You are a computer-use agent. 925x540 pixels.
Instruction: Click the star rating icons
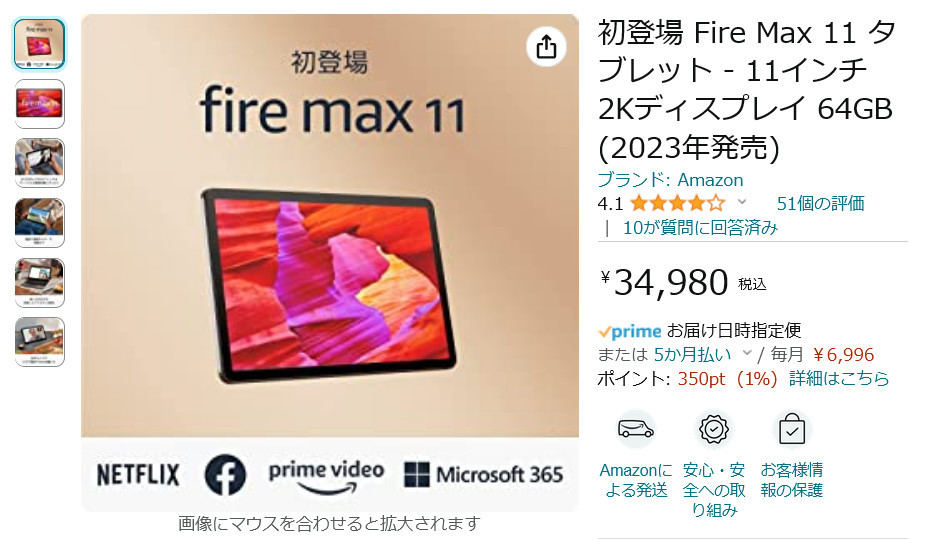(678, 204)
